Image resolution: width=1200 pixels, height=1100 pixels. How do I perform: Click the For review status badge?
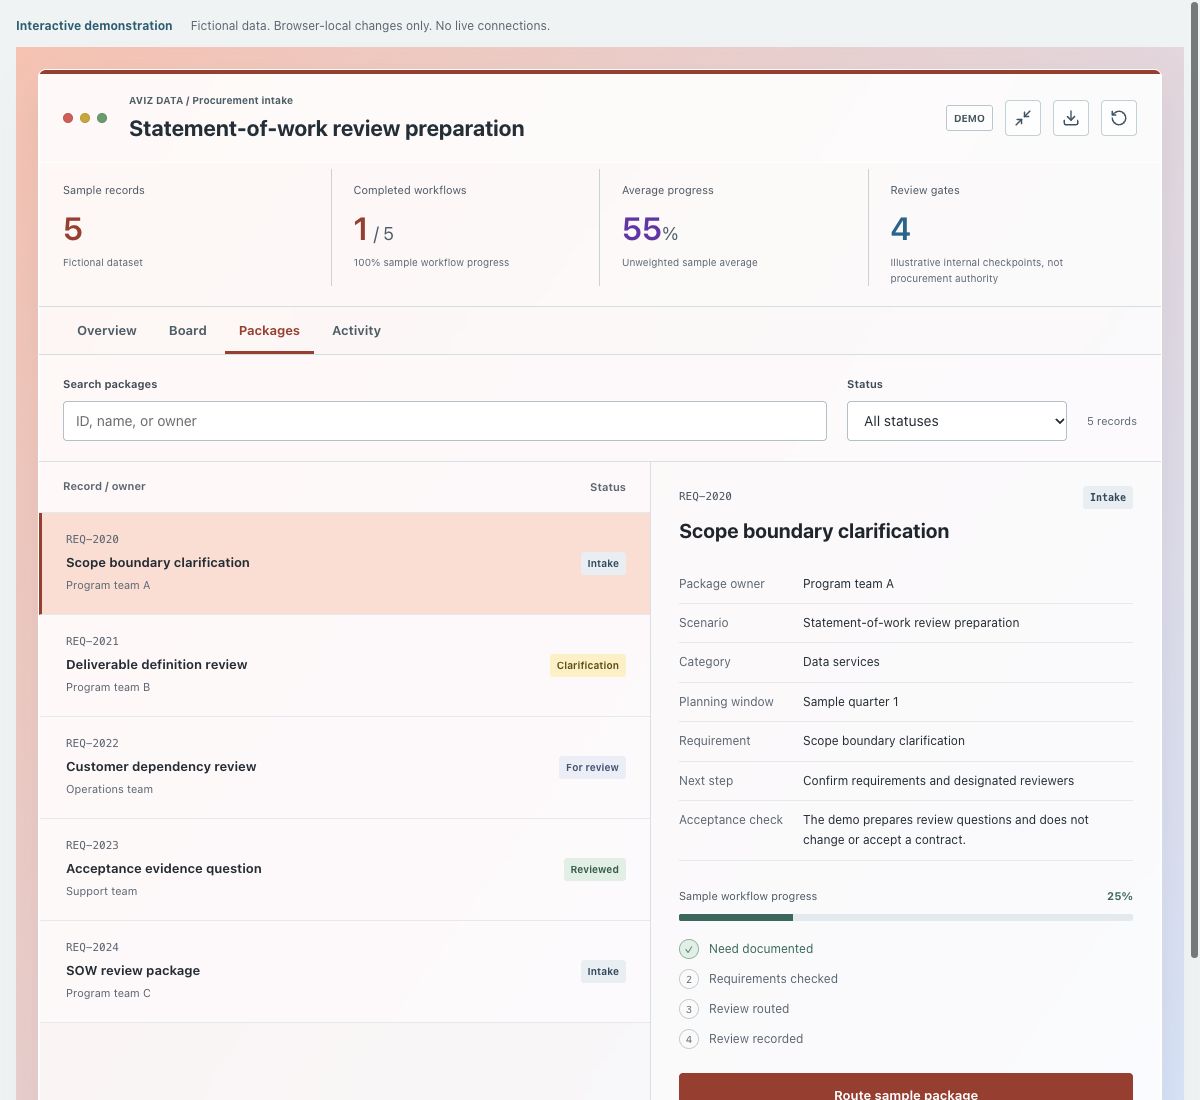click(x=592, y=767)
